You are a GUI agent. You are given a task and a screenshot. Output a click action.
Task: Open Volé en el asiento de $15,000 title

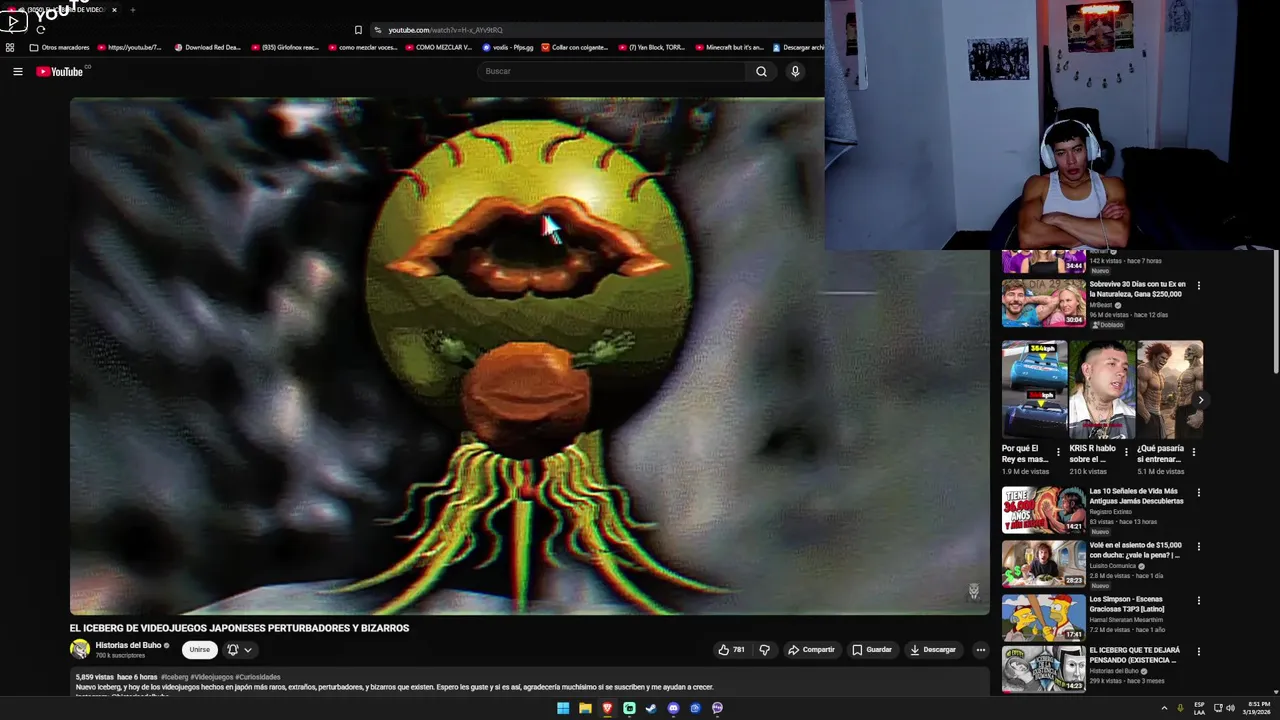pyautogui.click(x=1134, y=550)
